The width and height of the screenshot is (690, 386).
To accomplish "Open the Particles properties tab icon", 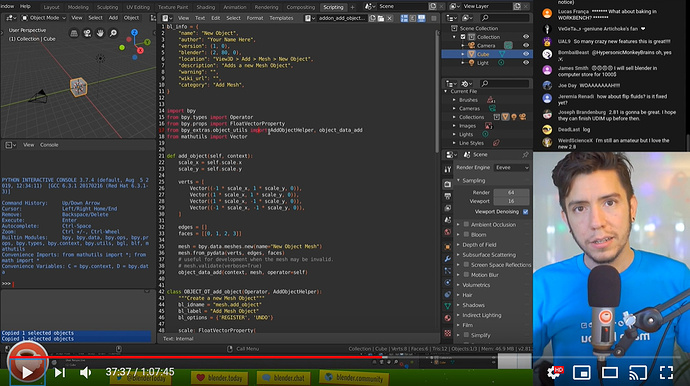I will coord(448,271).
